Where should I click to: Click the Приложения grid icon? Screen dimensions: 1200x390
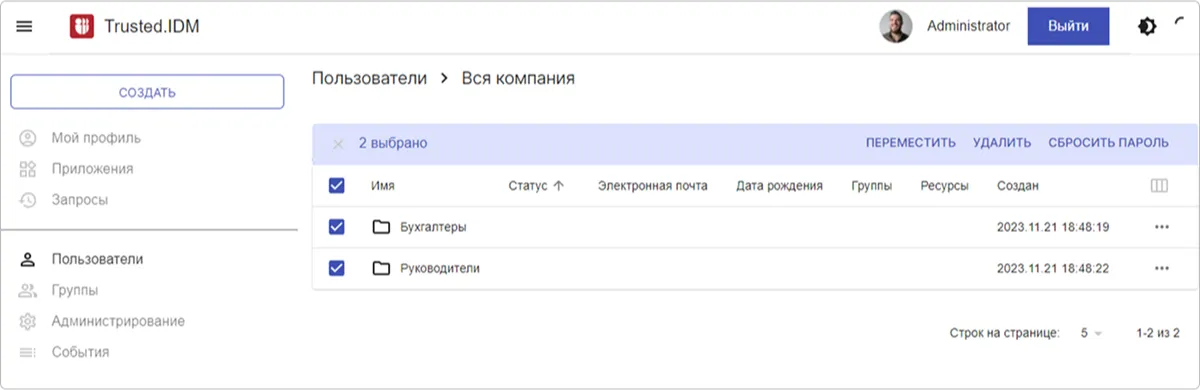28,169
